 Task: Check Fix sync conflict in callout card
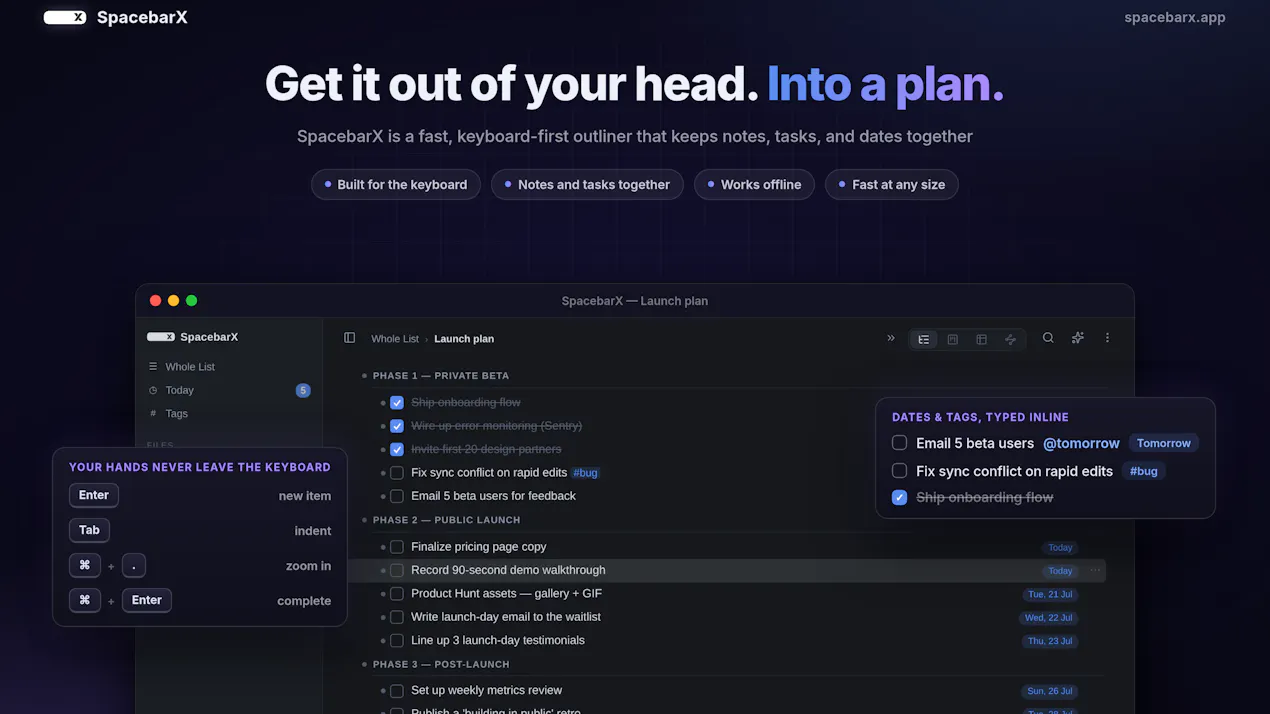click(899, 471)
